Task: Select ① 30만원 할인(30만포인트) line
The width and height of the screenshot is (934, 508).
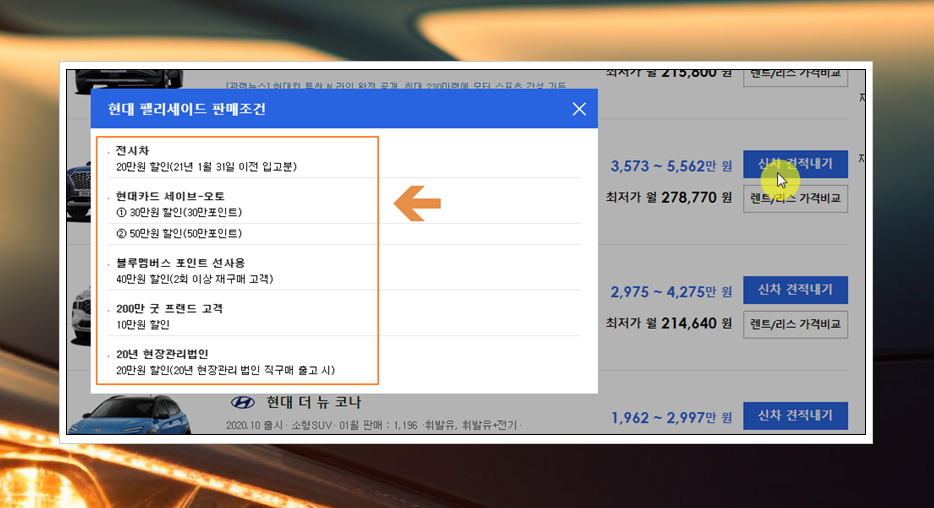Action: click(x=179, y=212)
